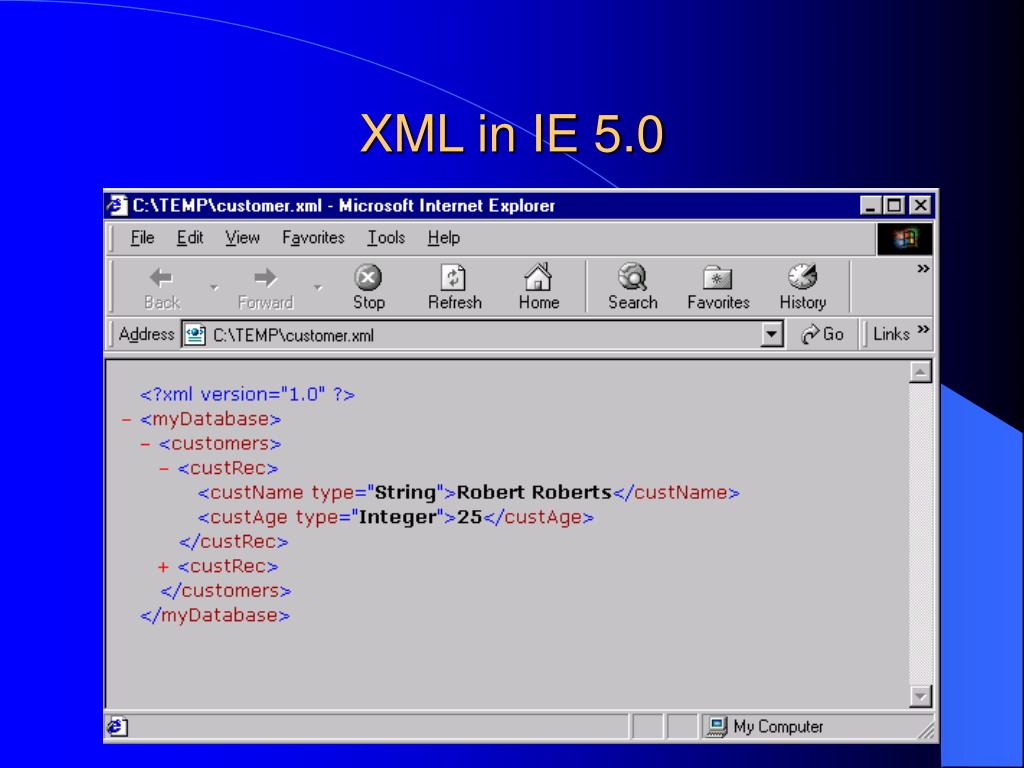Click the Back arrow toolbar icon
This screenshot has width=1024, height=768.
(x=161, y=278)
